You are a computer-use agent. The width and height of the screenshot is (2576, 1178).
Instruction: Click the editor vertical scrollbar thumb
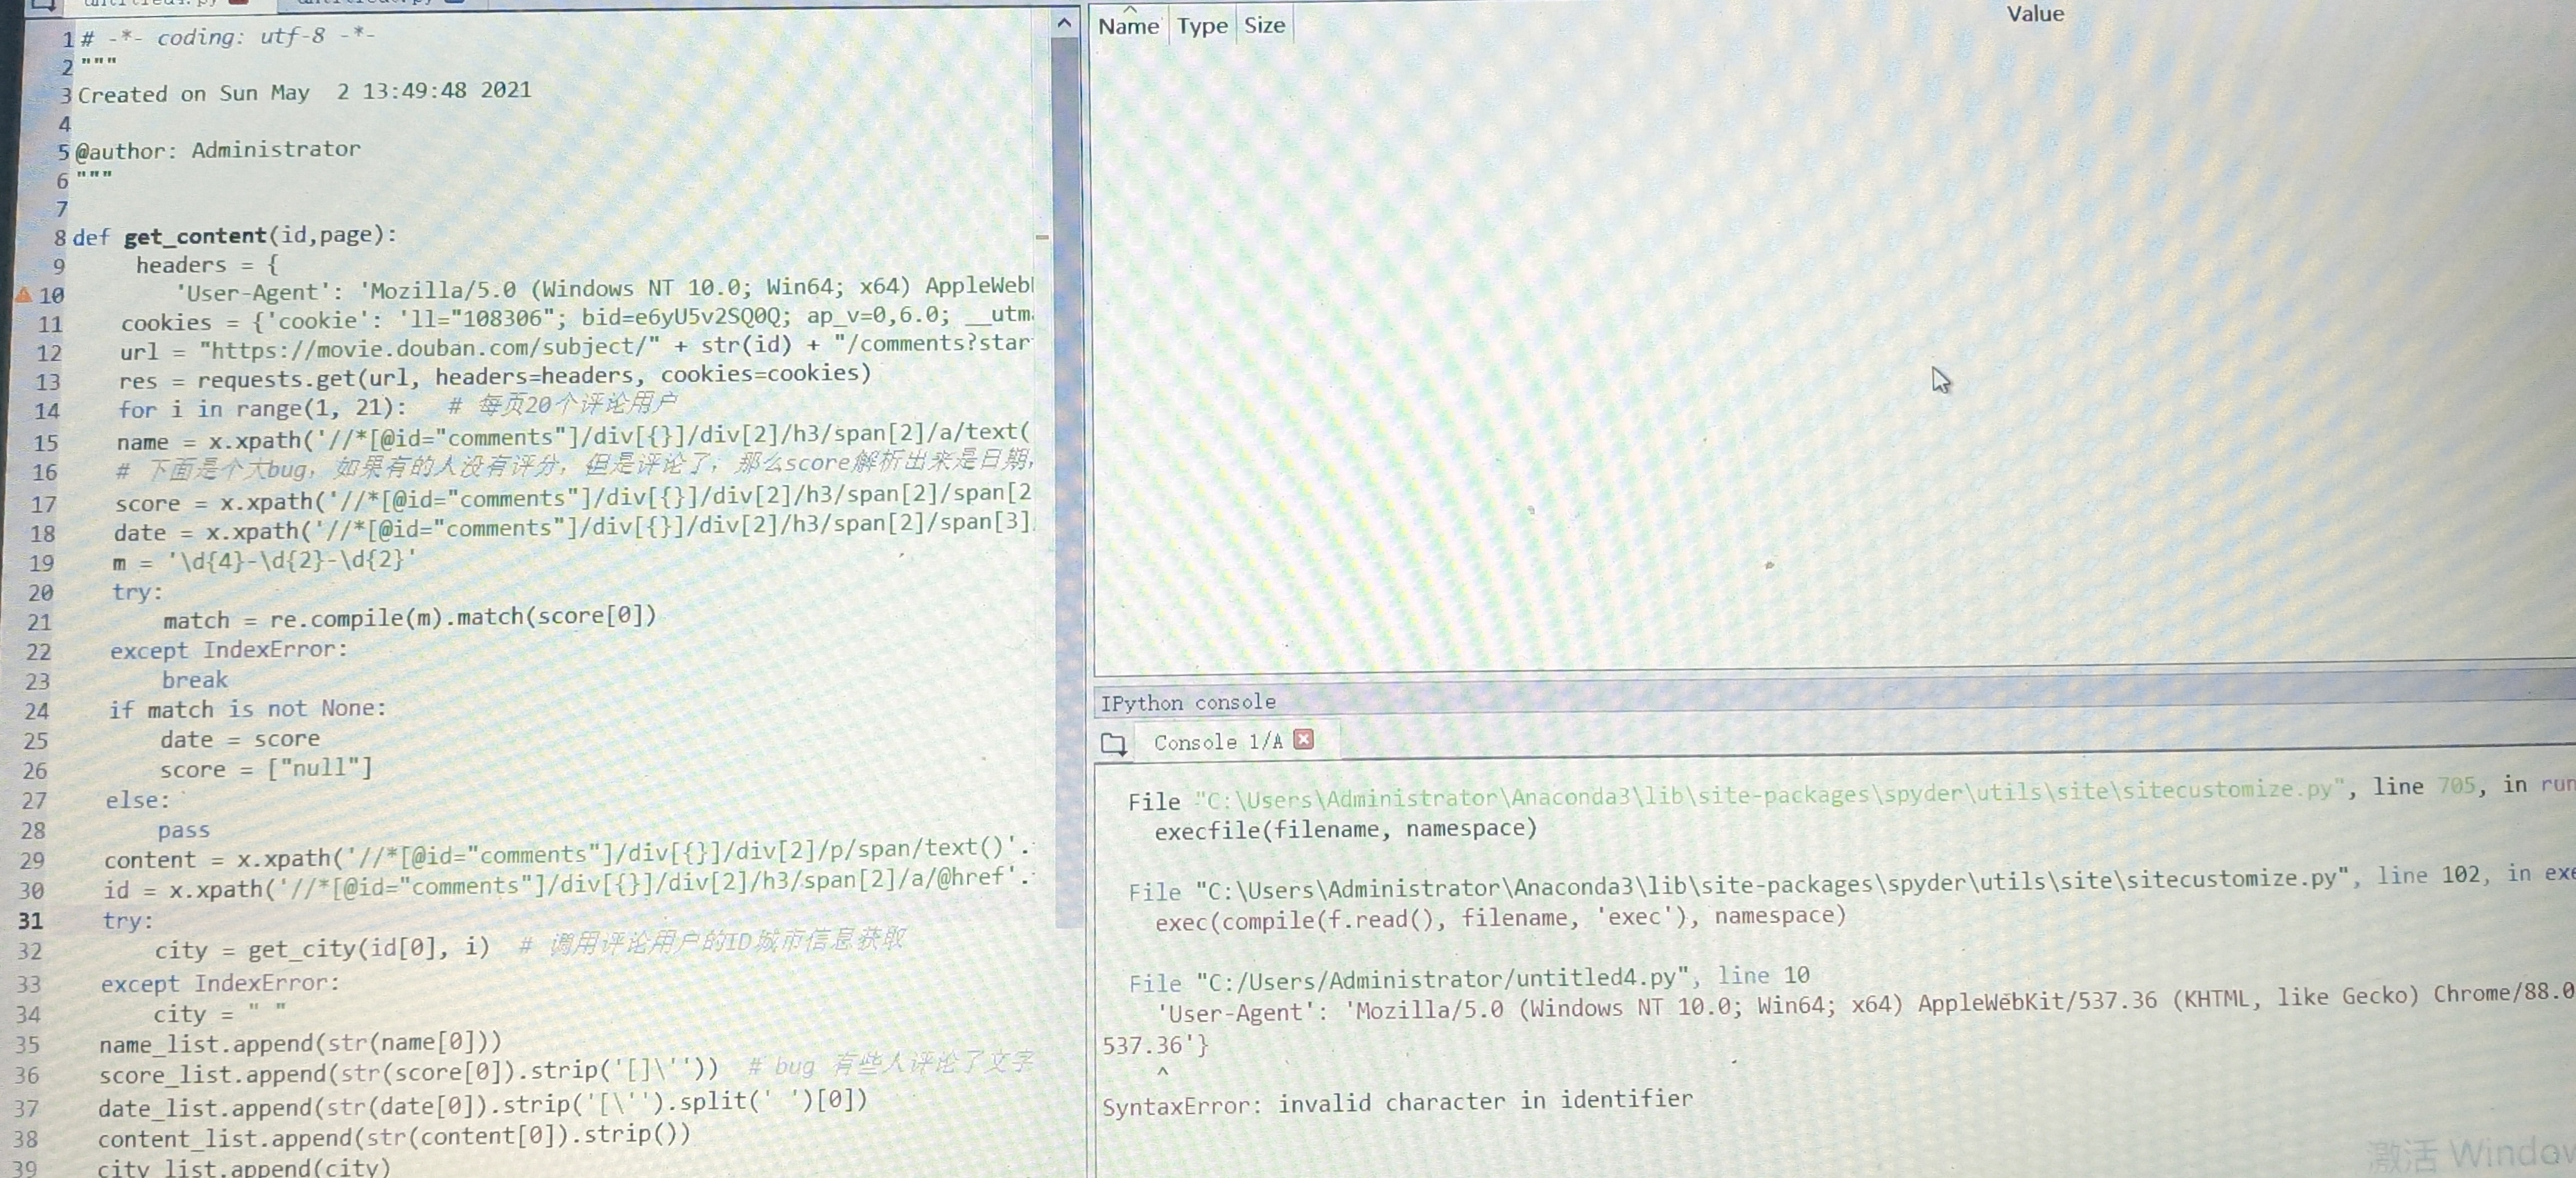click(1066, 480)
